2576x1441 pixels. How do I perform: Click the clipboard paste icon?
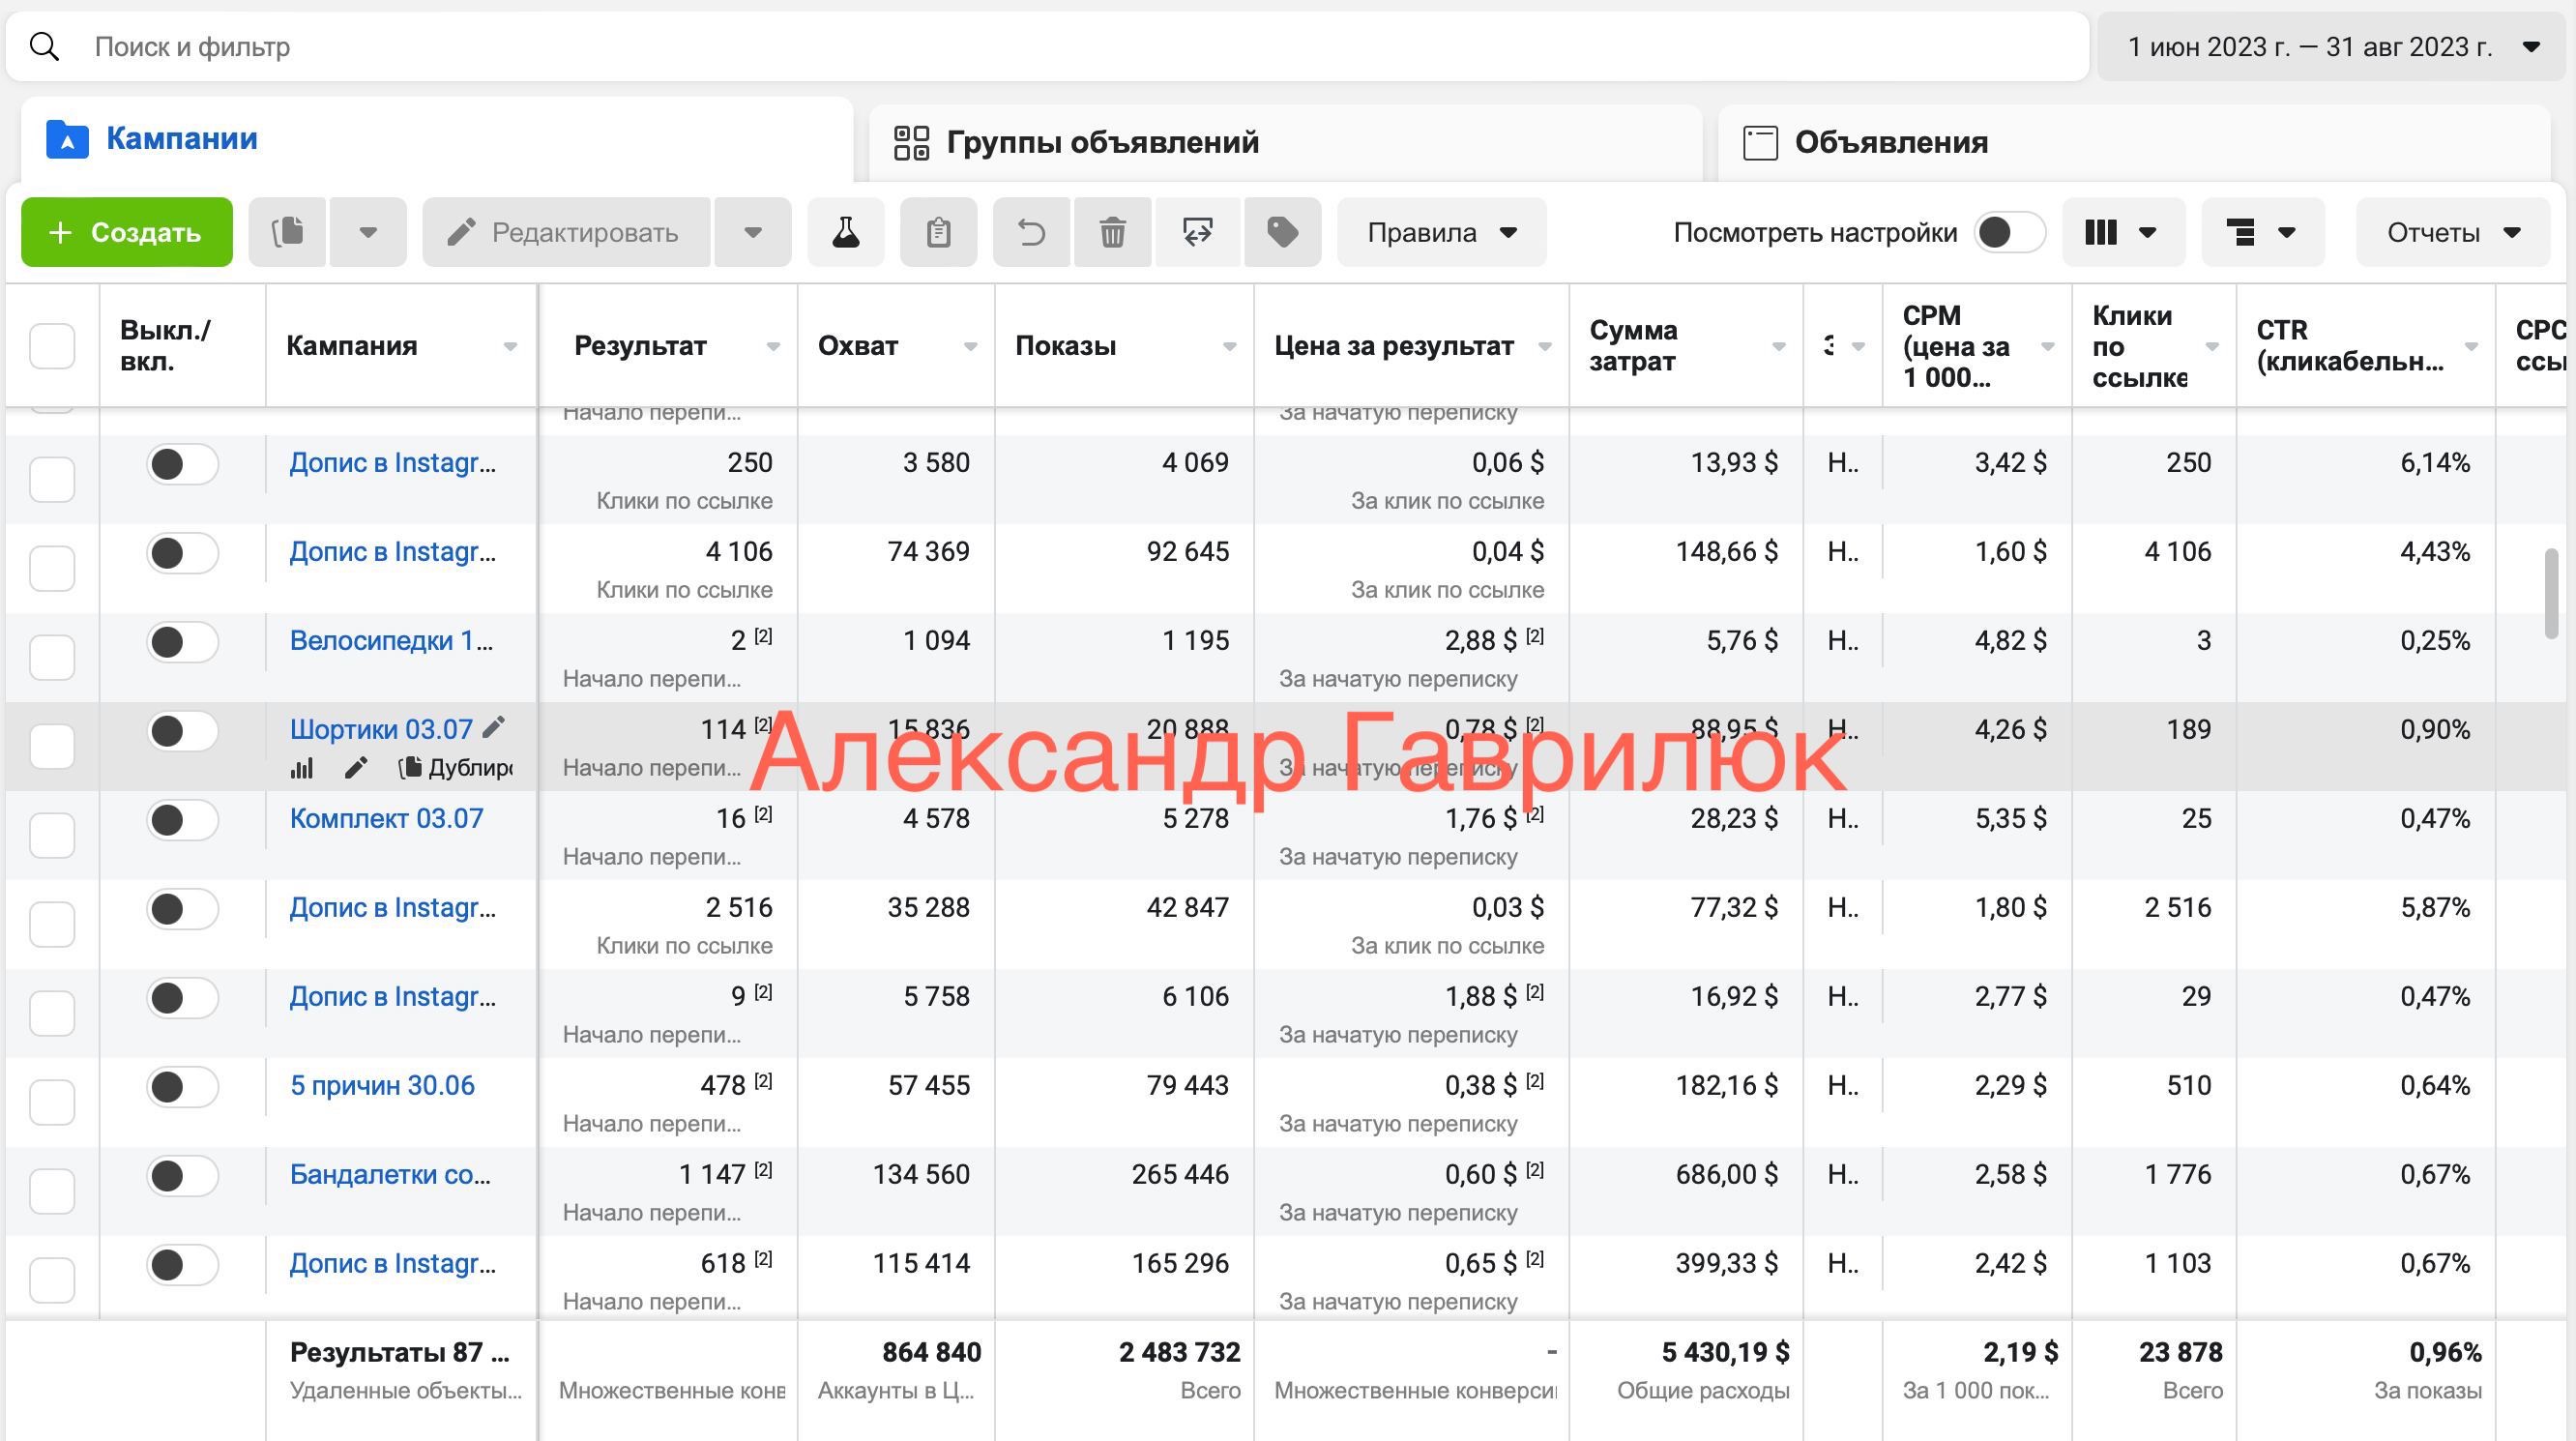938,232
